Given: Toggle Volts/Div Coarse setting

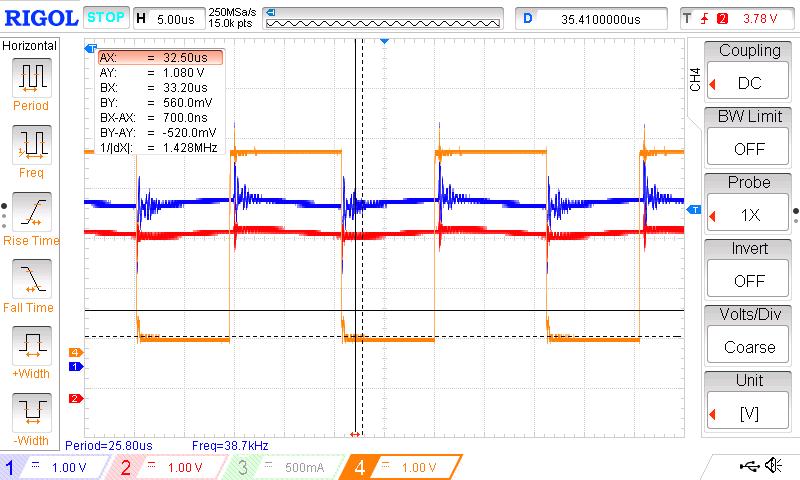Looking at the screenshot, I should [748, 345].
